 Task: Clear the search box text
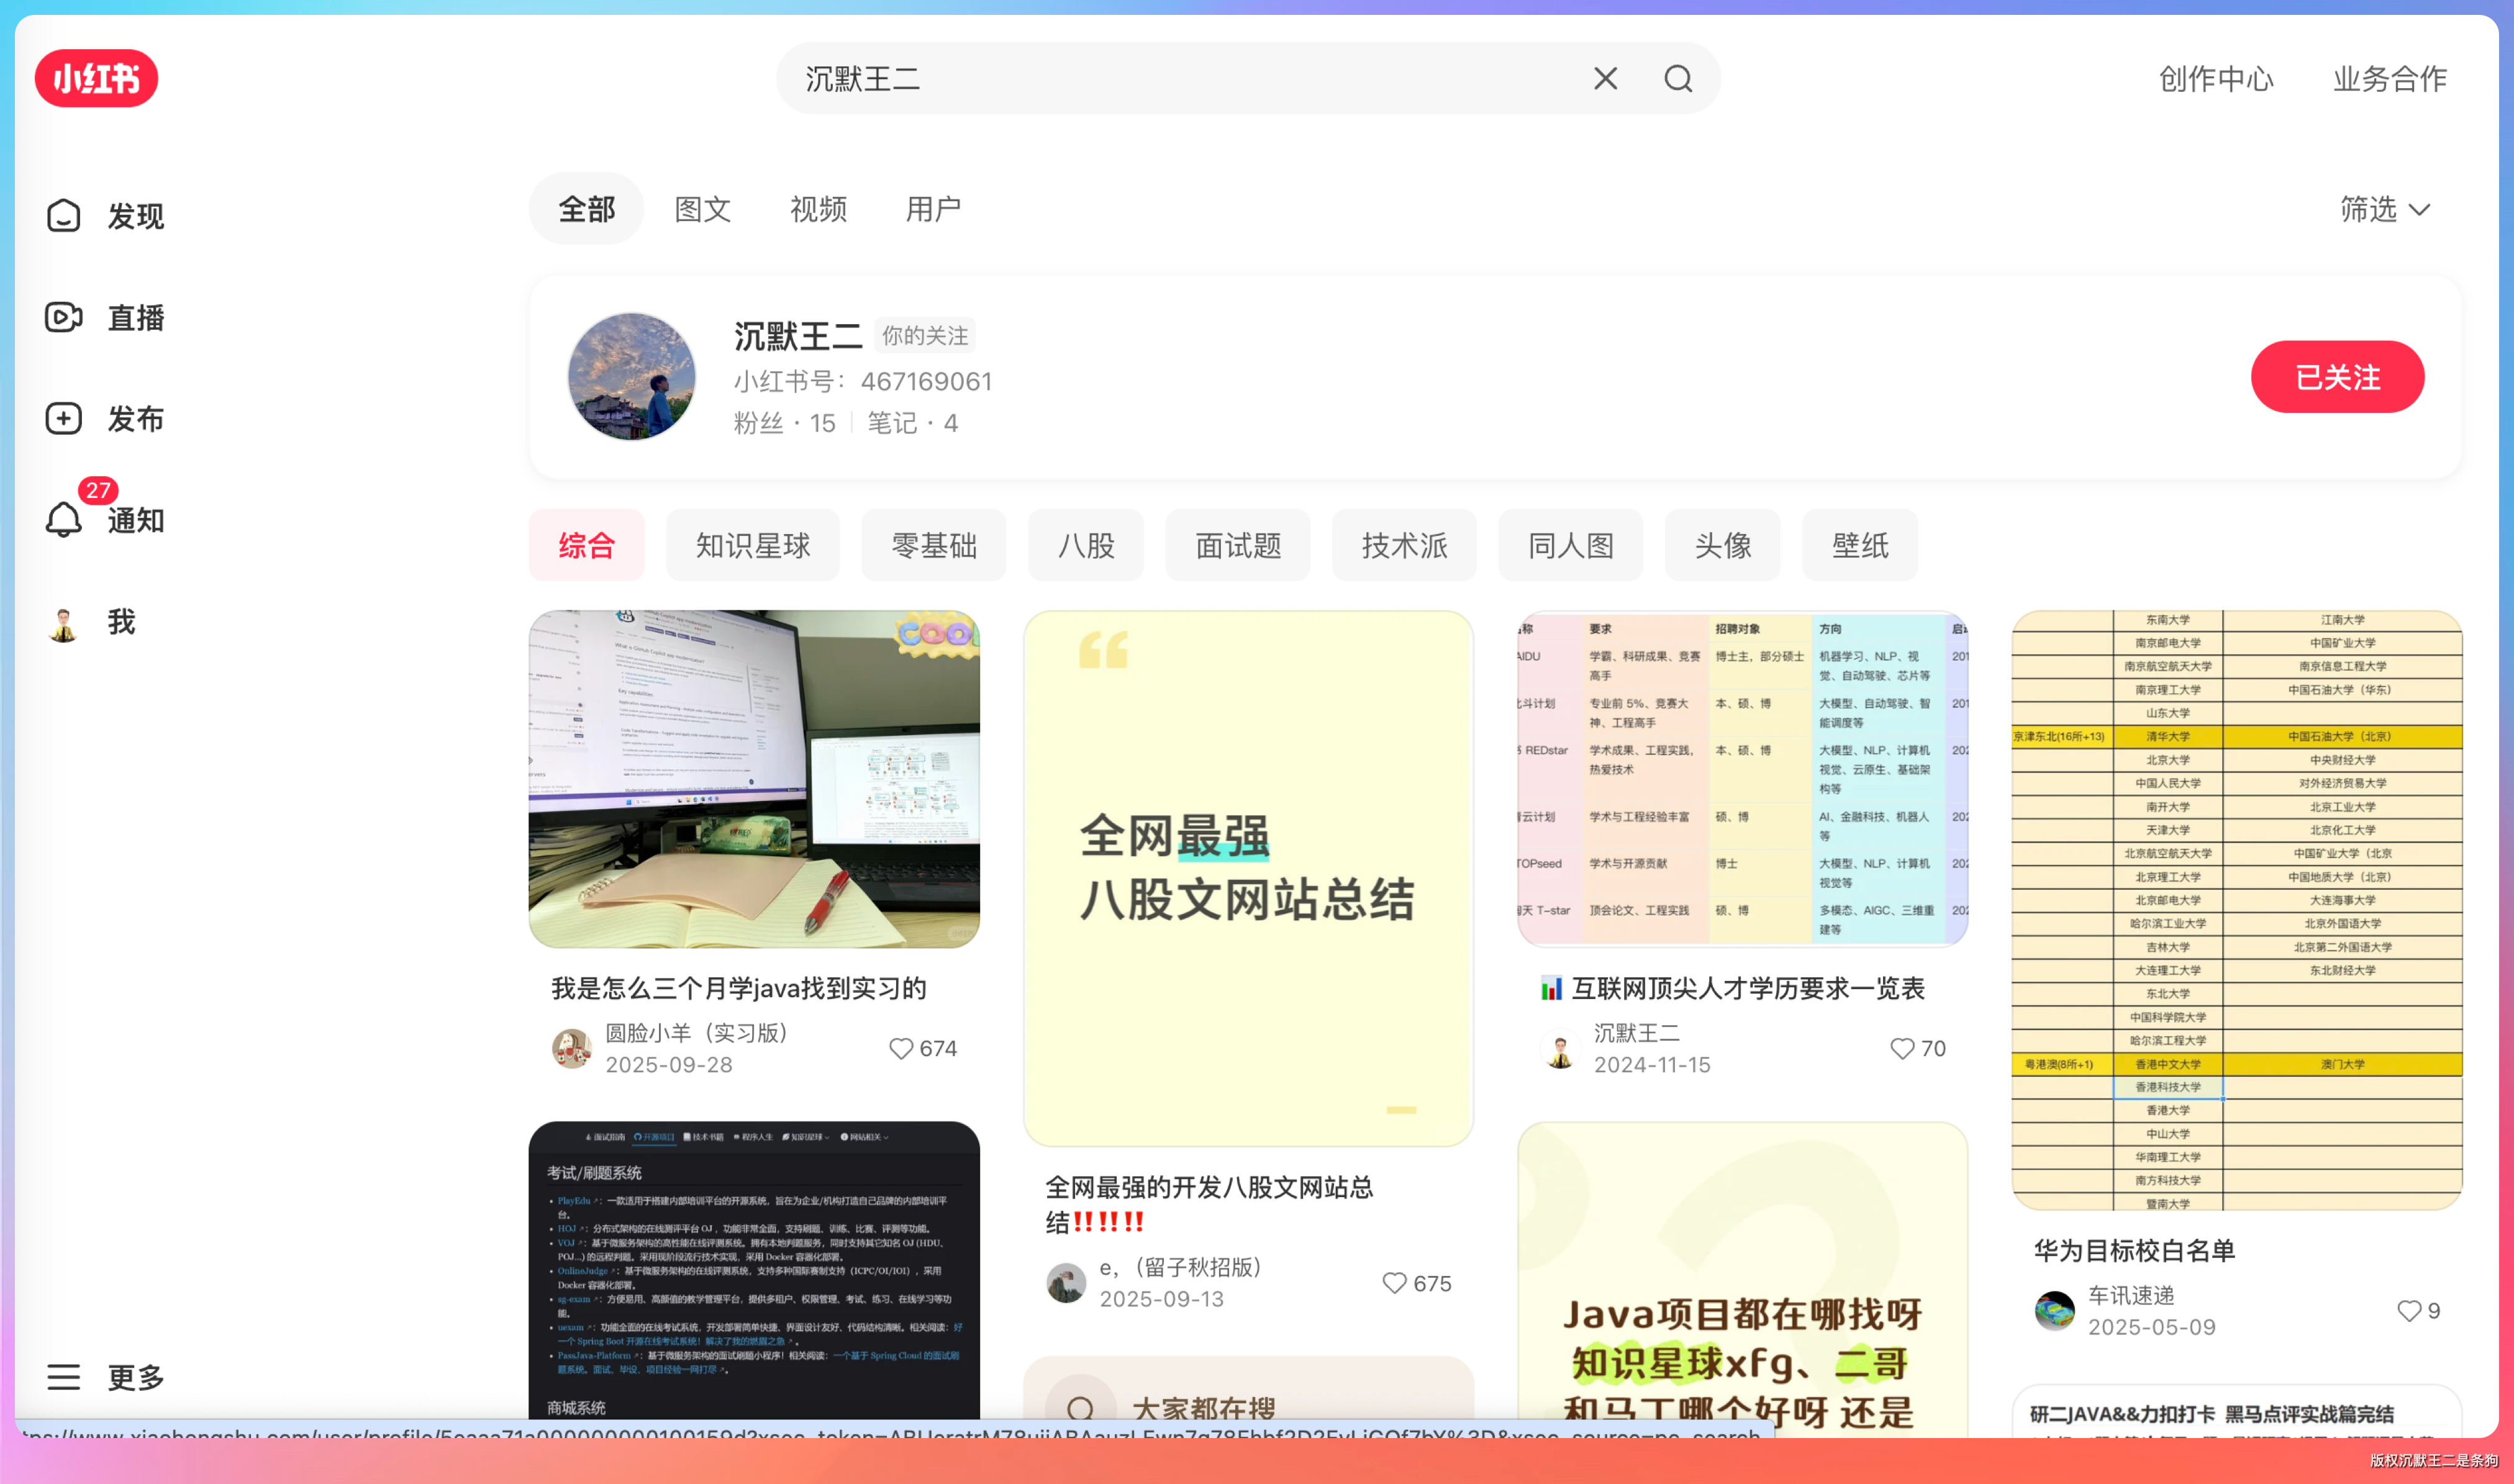1605,78
